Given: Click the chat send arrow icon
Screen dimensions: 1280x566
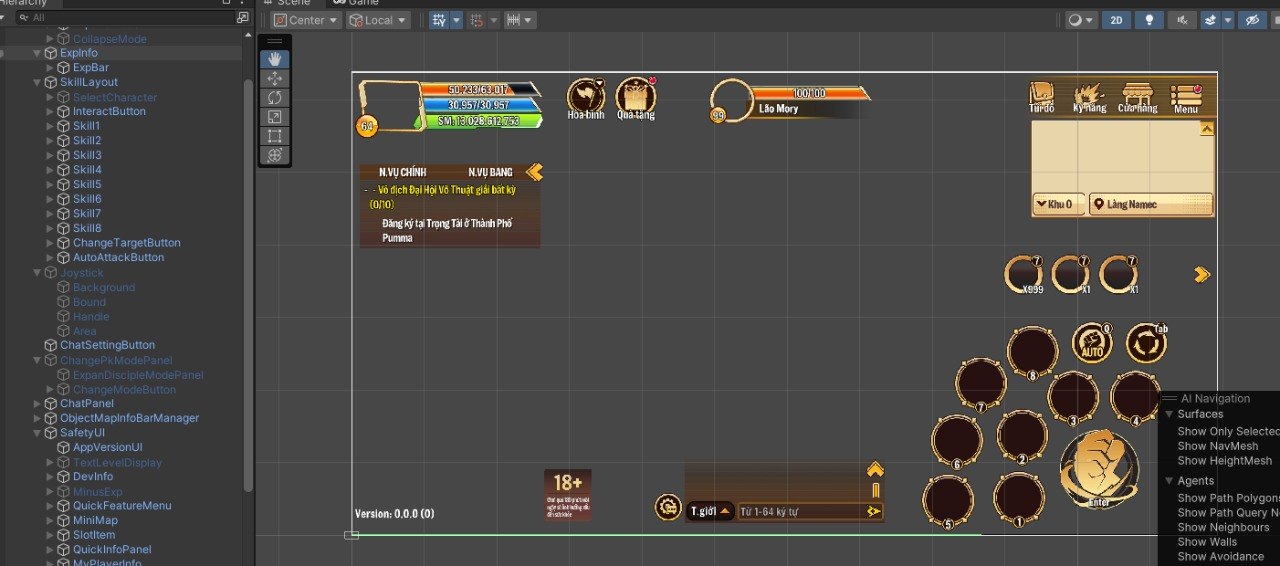Looking at the screenshot, I should (873, 511).
